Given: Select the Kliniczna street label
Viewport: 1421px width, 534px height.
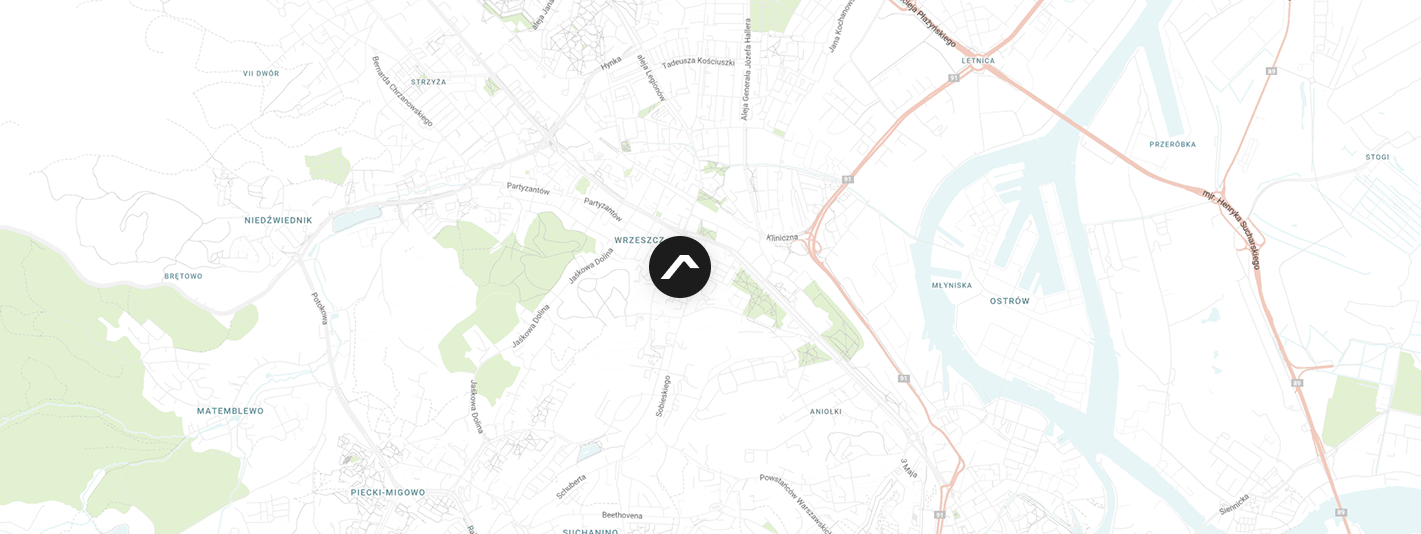Looking at the screenshot, I should click(782, 237).
